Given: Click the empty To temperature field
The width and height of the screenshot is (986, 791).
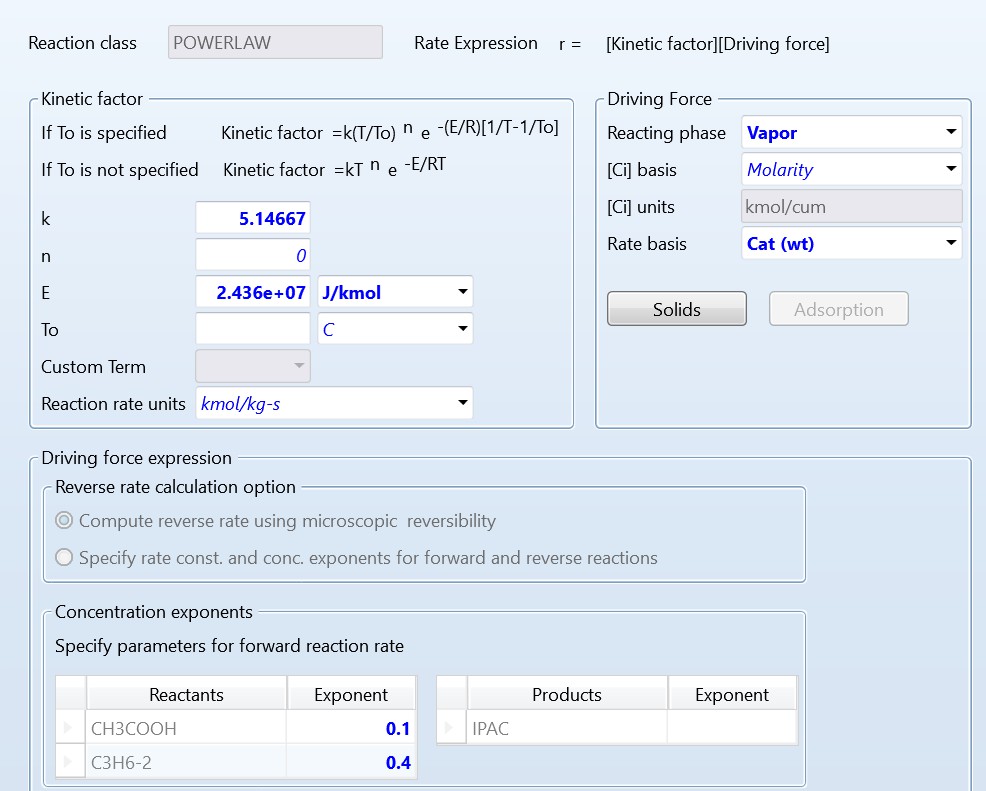Looking at the screenshot, I should click(253, 329).
